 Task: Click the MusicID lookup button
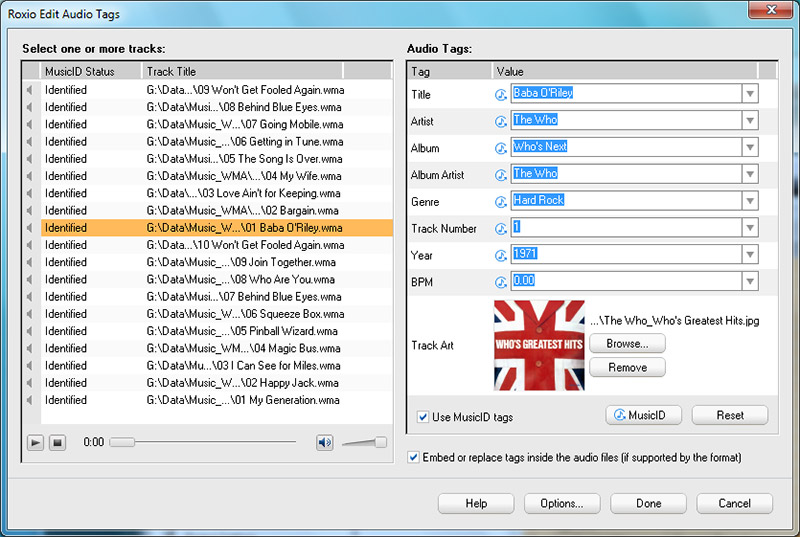click(643, 415)
